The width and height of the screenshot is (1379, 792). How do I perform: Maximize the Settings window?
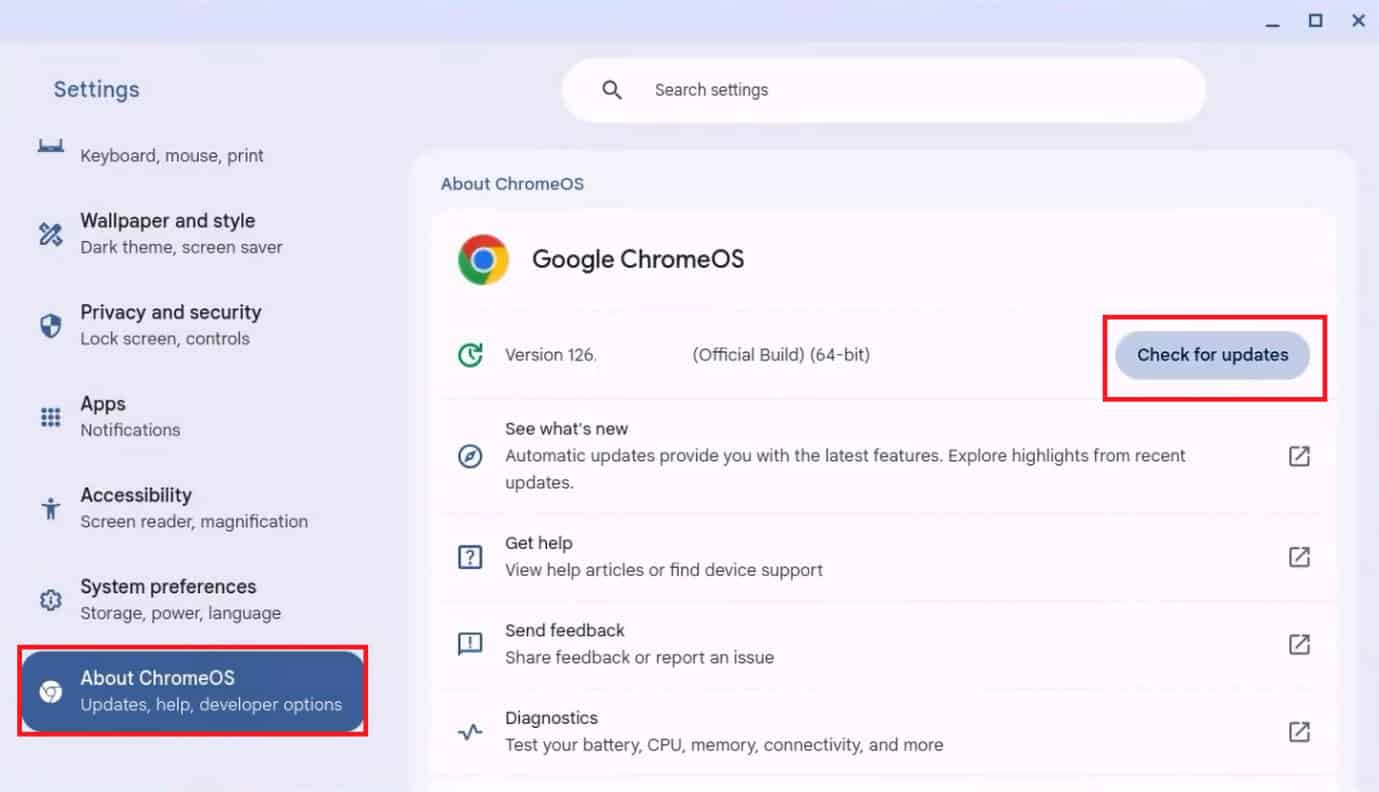tap(1316, 21)
